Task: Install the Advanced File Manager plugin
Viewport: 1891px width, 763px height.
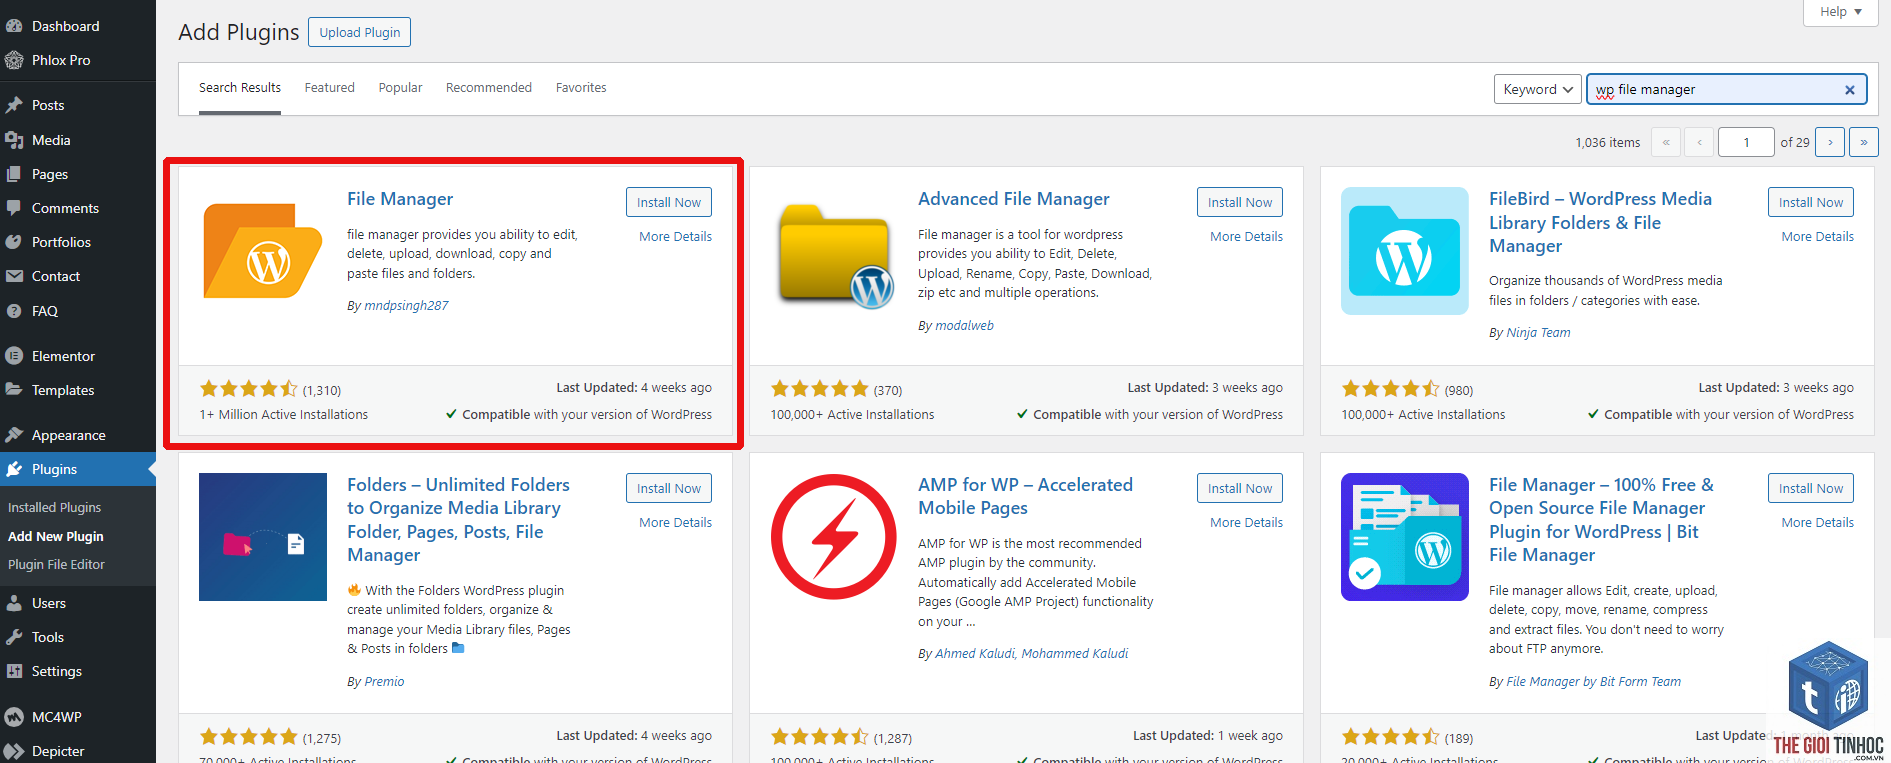Action: pos(1240,202)
